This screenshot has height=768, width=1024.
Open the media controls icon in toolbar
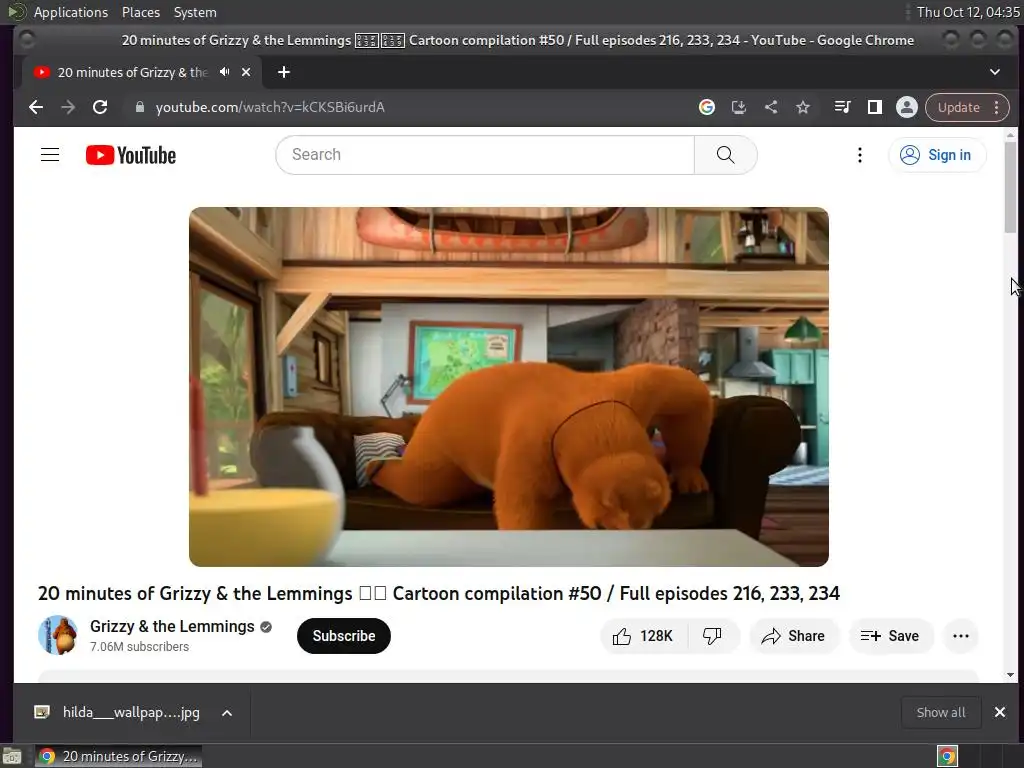click(842, 107)
